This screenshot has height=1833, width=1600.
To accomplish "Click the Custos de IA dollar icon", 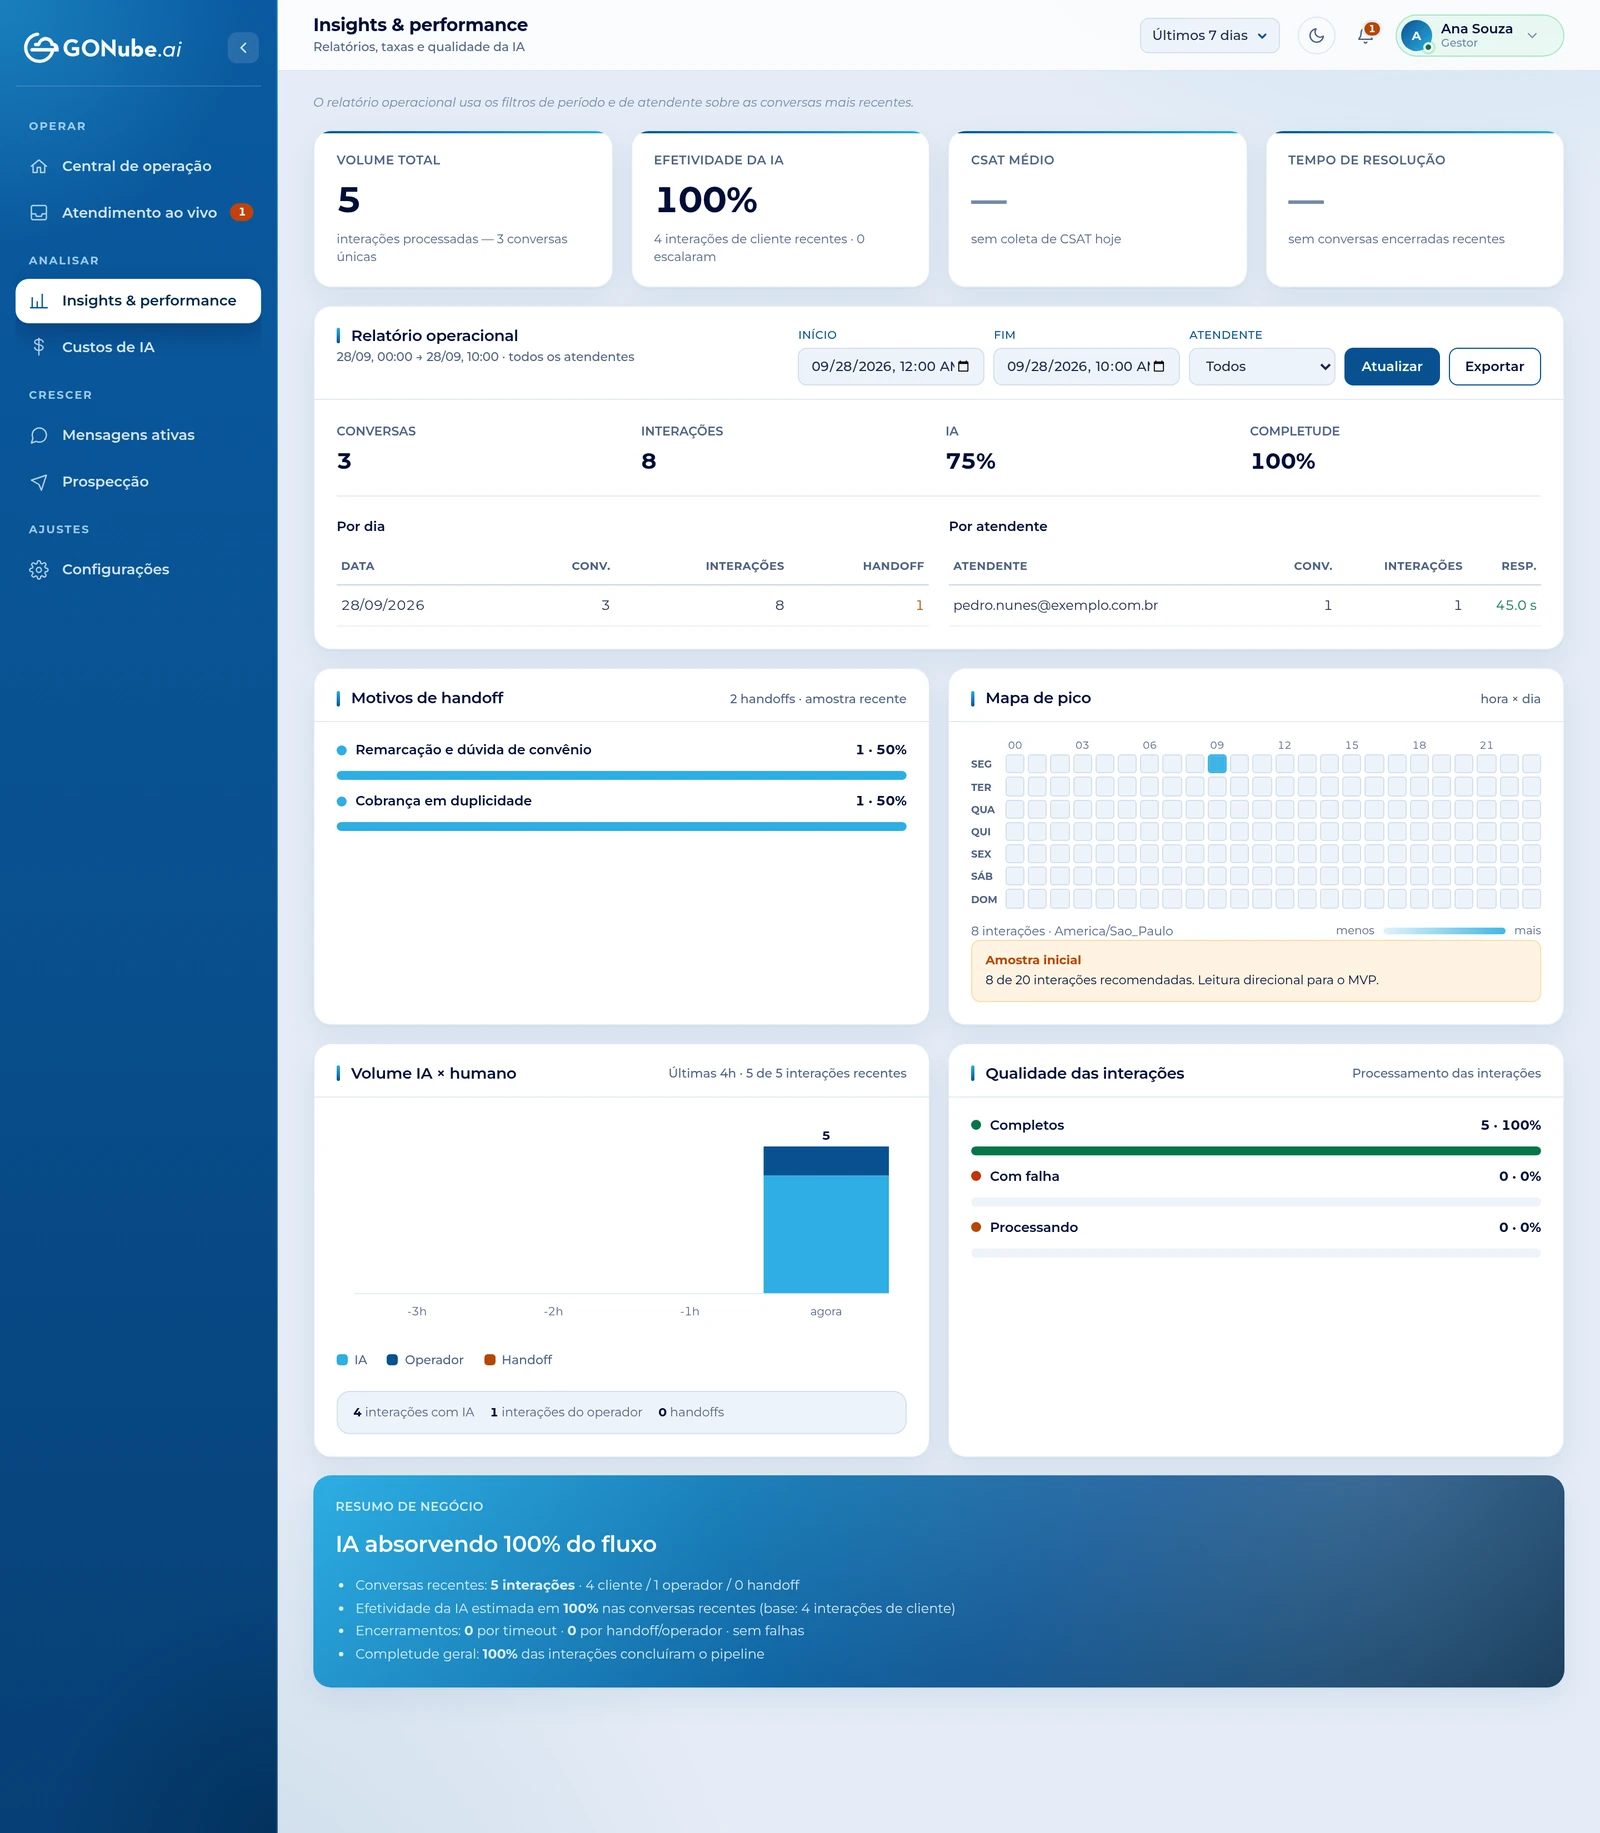I will point(39,347).
